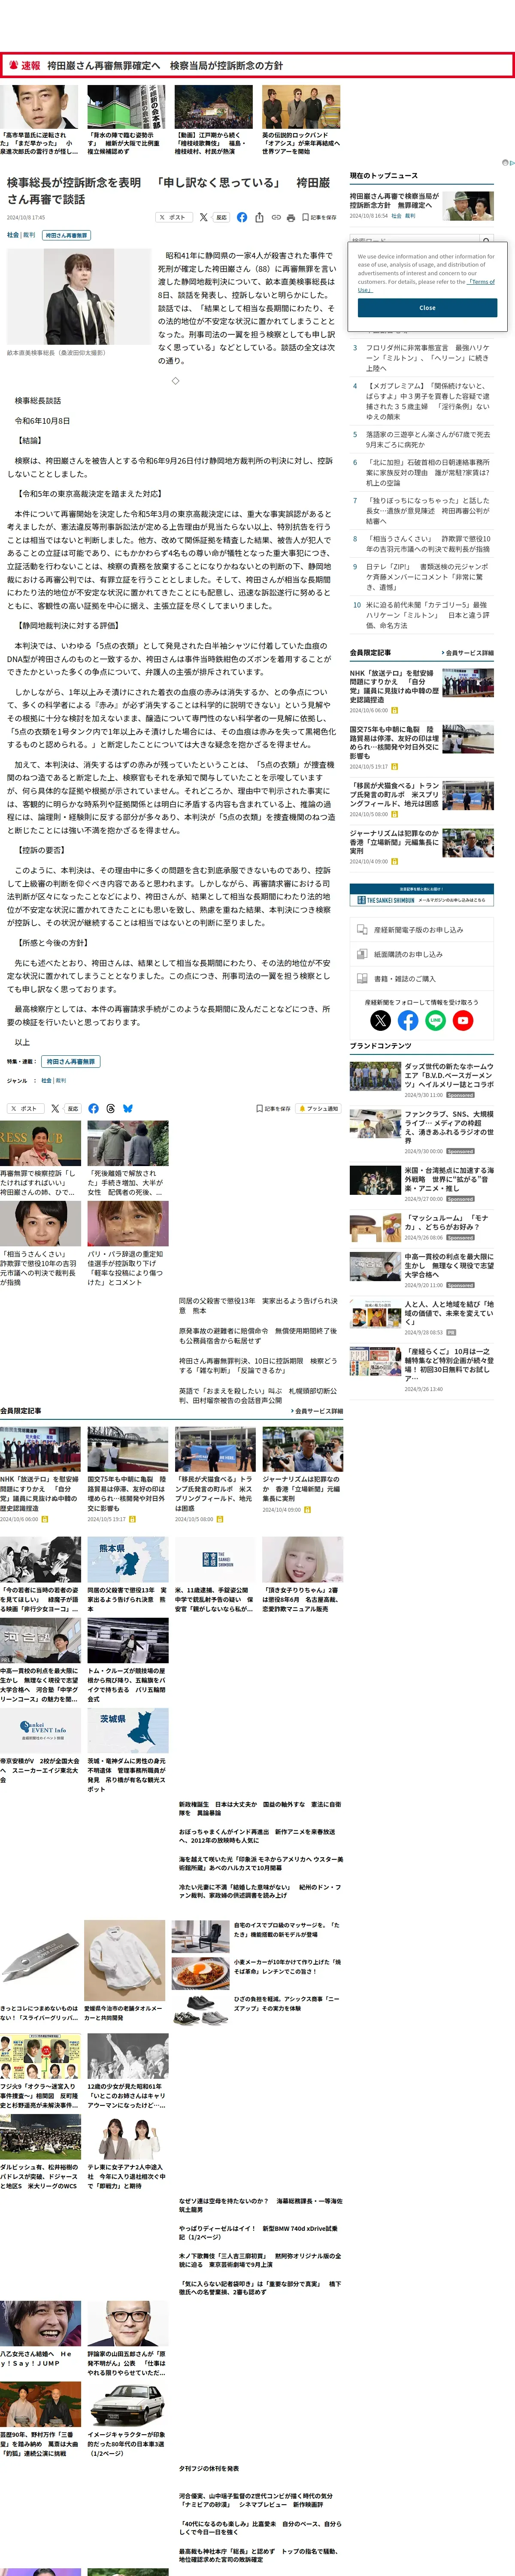Follow Sankei on YouTube via the red icon

(x=462, y=1020)
